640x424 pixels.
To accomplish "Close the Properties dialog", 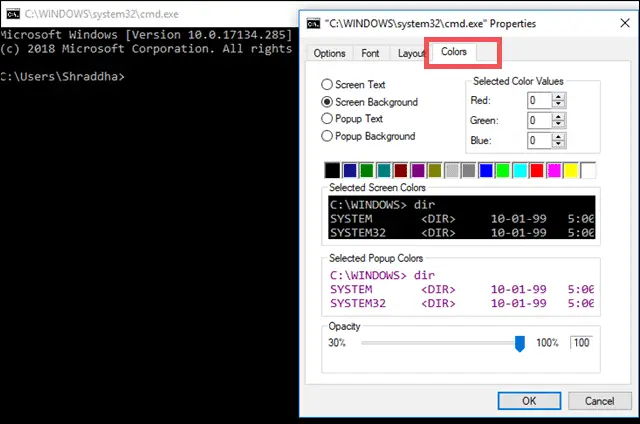I will (x=624, y=23).
